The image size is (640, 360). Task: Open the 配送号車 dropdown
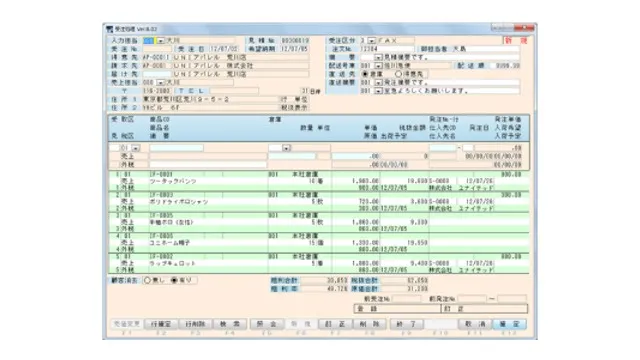tap(378, 66)
